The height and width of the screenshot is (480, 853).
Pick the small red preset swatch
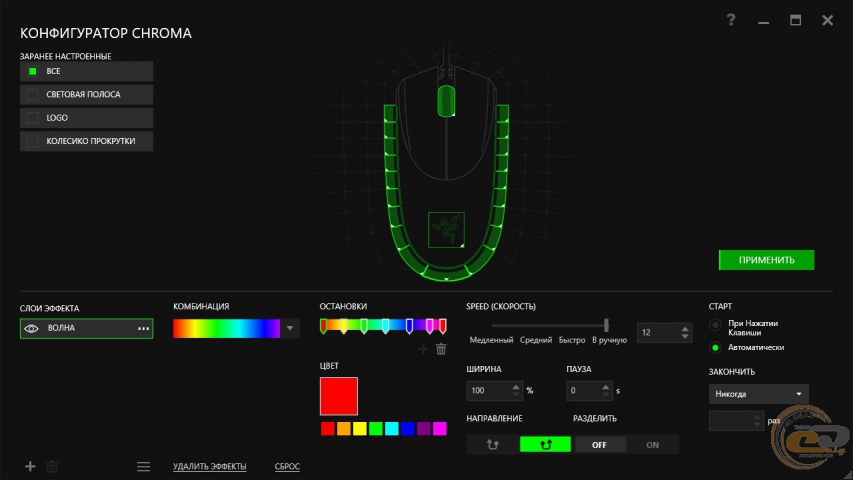point(327,429)
